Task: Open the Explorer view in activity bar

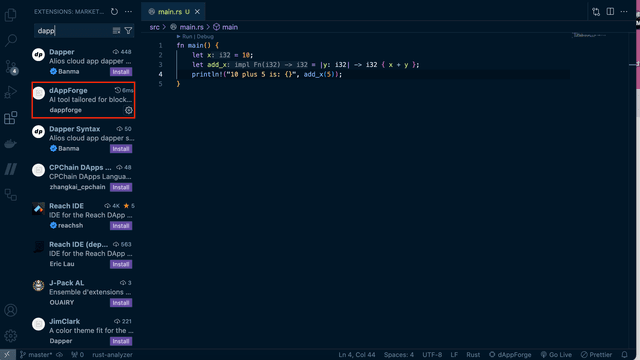Action: click(11, 15)
